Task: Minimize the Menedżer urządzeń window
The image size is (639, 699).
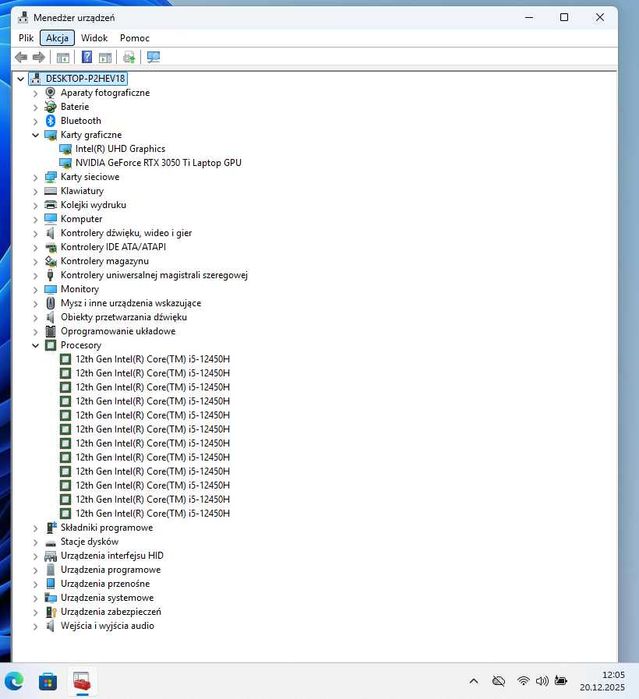Action: (x=529, y=17)
